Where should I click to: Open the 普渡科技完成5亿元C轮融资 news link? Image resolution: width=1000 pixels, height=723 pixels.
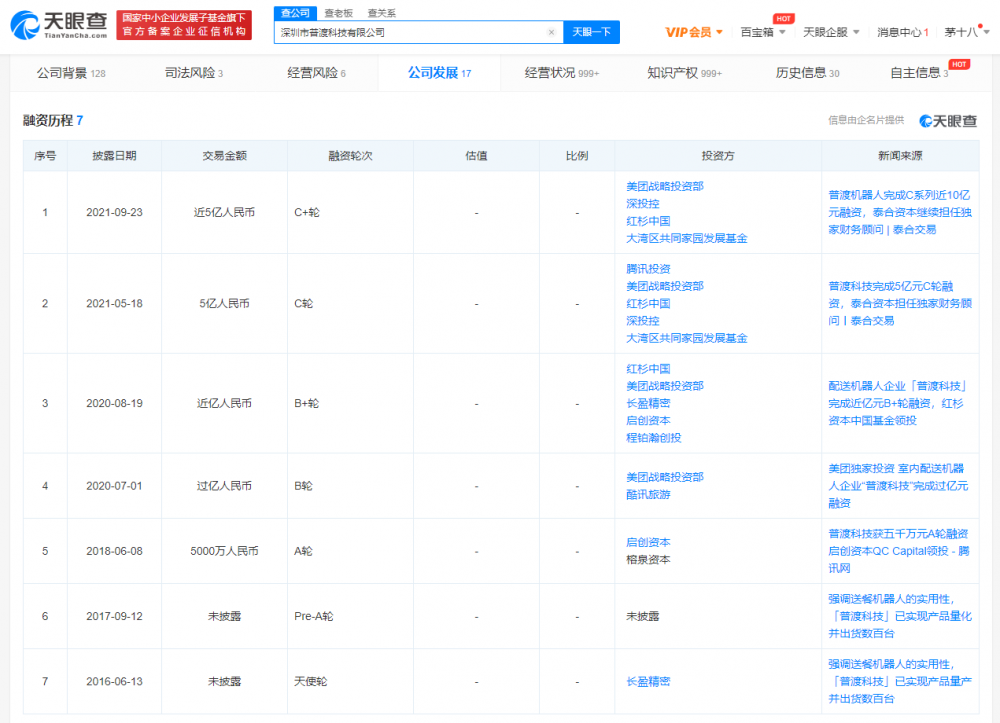[x=900, y=303]
